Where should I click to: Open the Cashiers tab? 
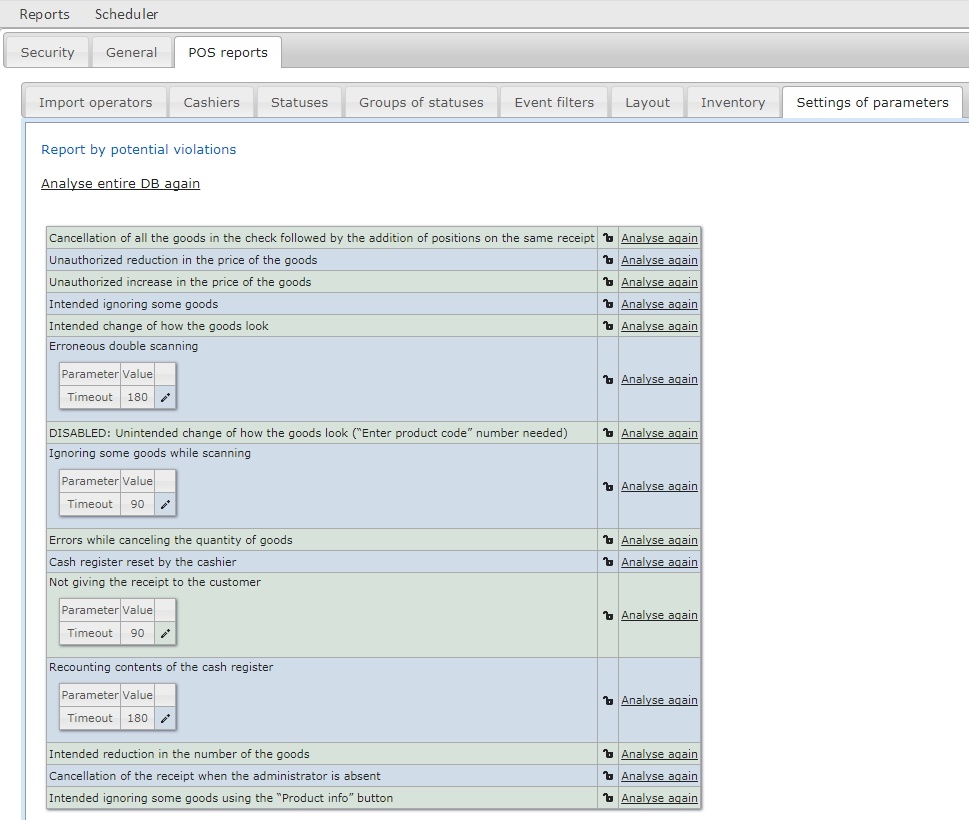click(211, 102)
